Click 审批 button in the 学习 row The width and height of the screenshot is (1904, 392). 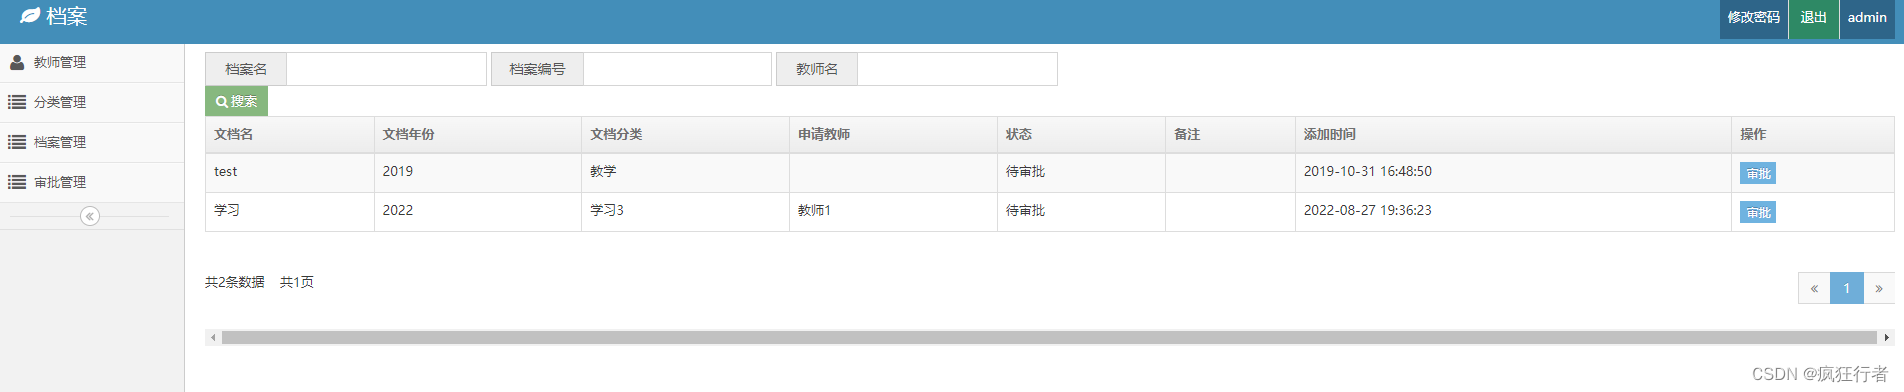(1757, 213)
